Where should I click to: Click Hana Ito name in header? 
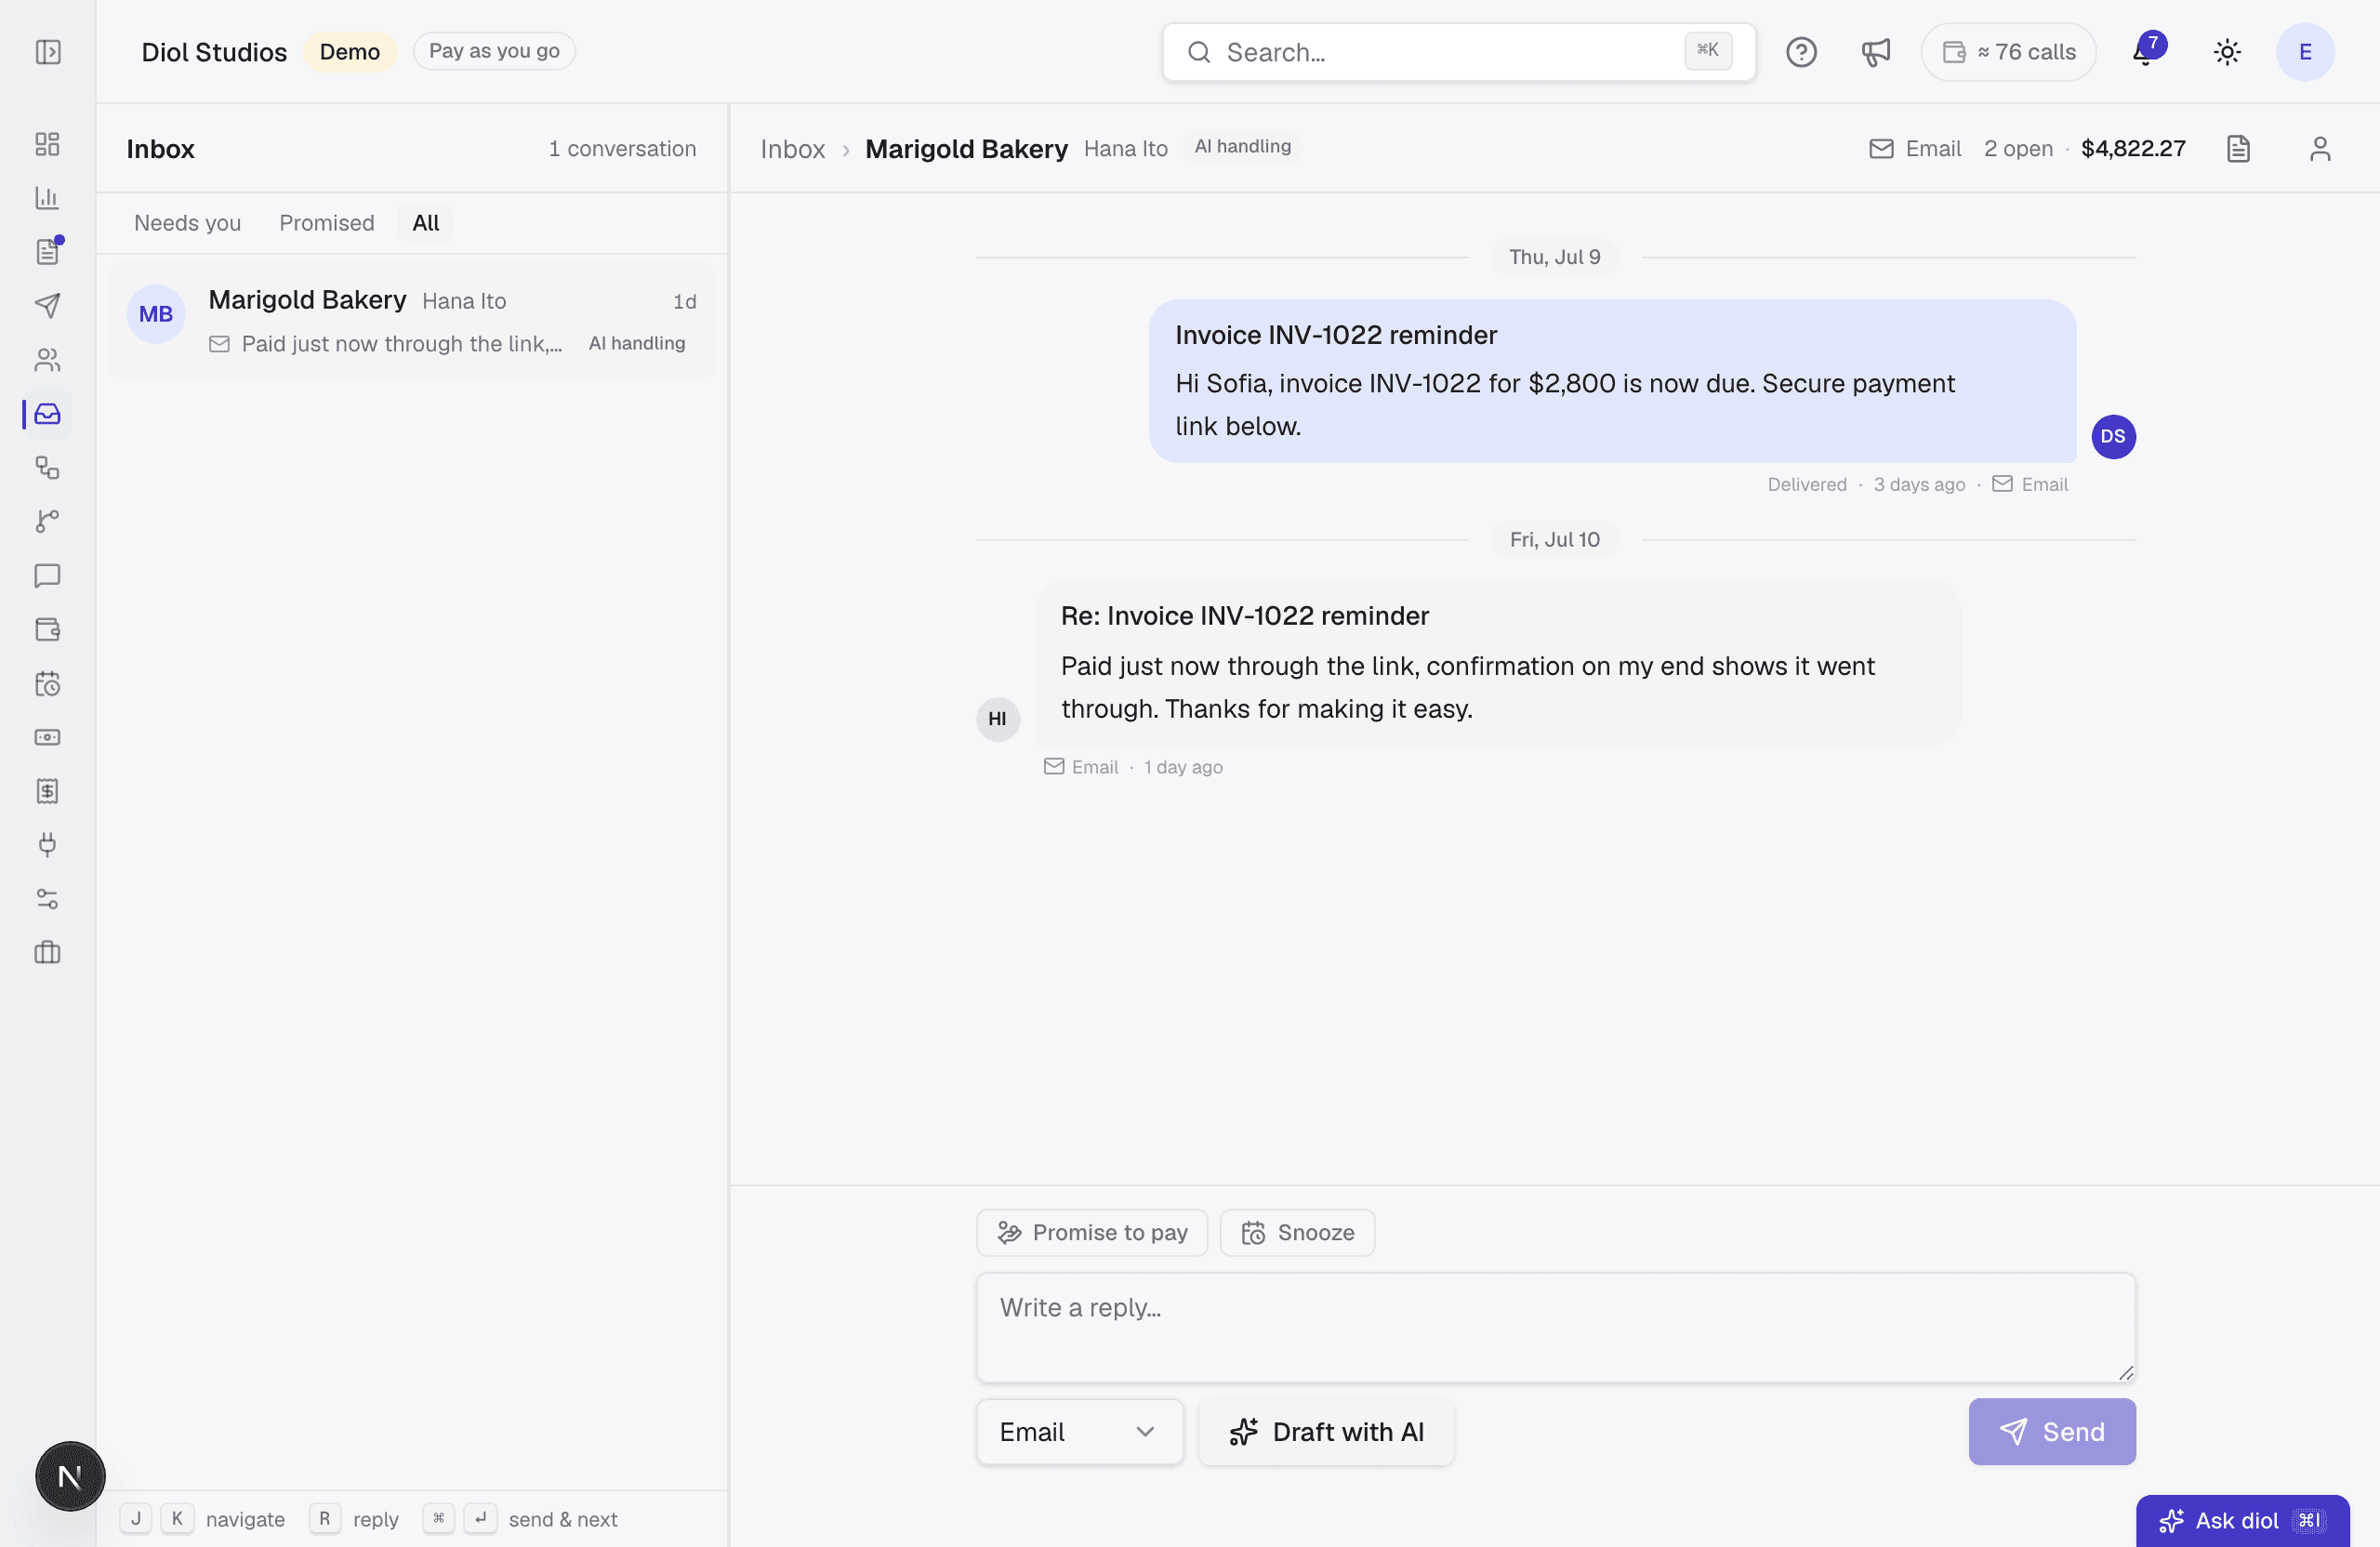tap(1125, 149)
